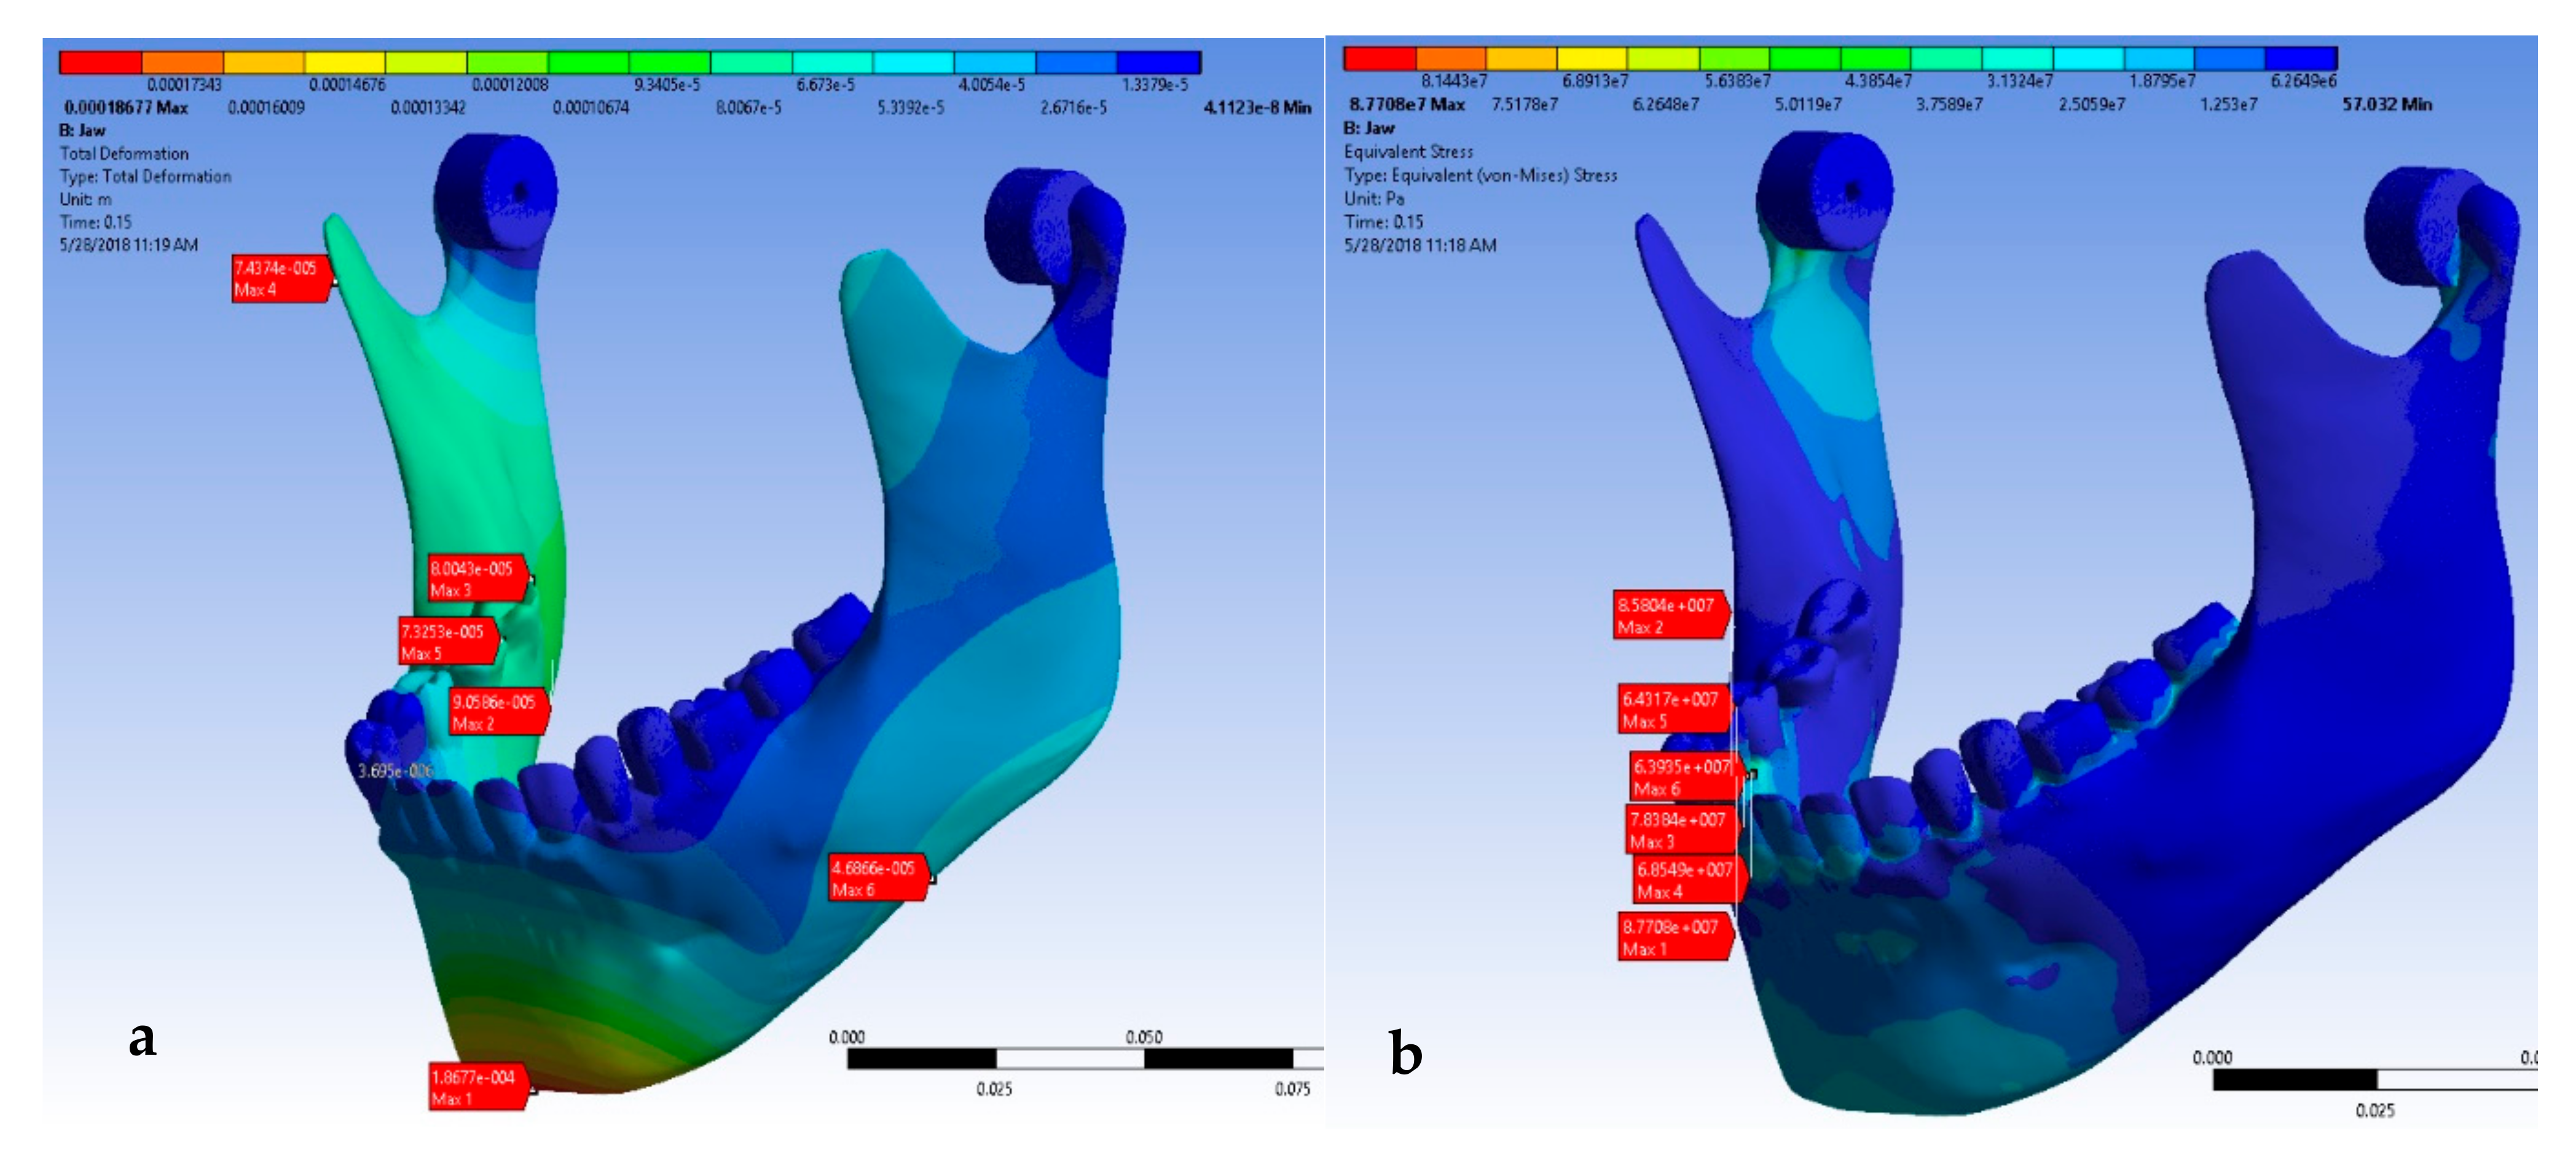Click the 7.4374e-005 Max 4 probe label

click(x=279, y=278)
